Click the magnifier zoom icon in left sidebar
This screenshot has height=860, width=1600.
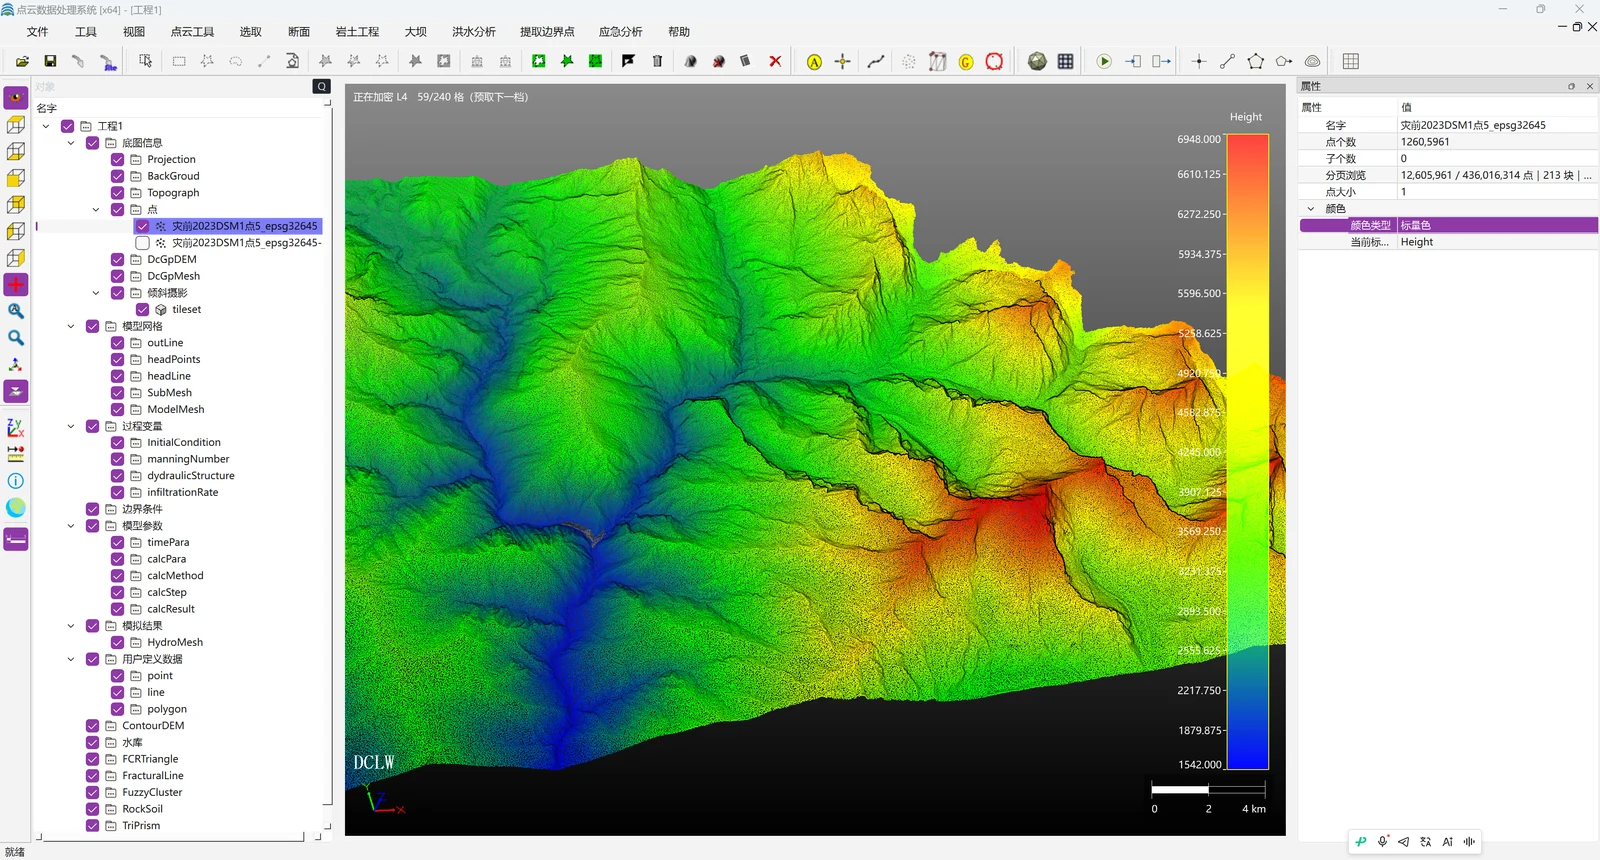[16, 338]
